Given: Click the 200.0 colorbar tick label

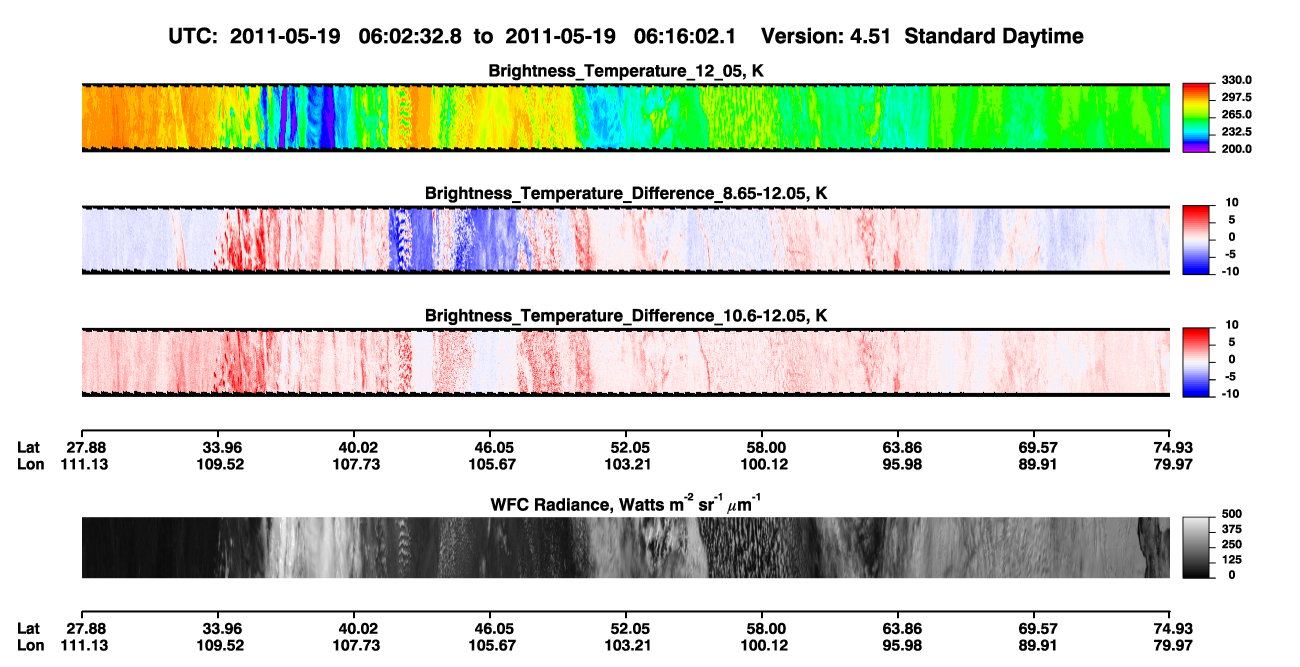Looking at the screenshot, I should 1234,148.
